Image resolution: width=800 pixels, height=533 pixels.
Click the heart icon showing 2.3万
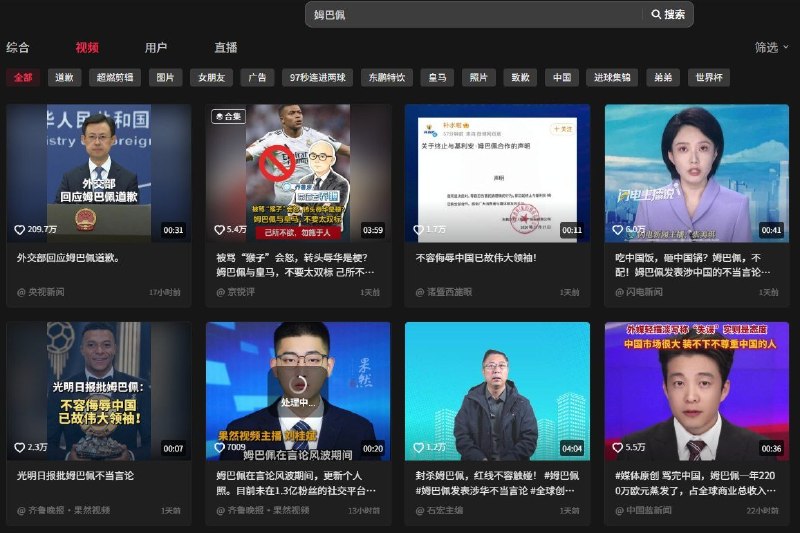click(x=19, y=447)
